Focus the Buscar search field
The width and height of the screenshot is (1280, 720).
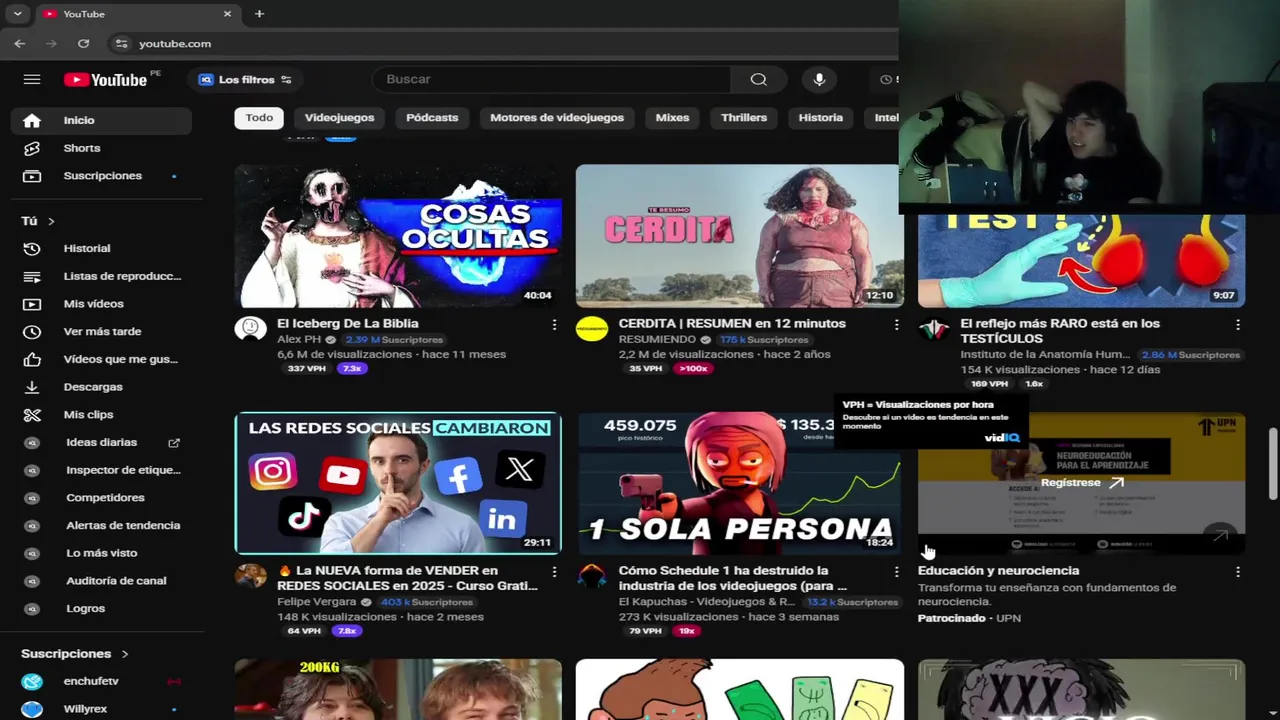tap(552, 80)
